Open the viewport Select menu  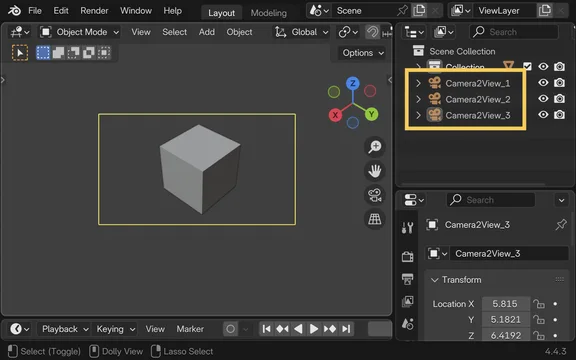174,32
